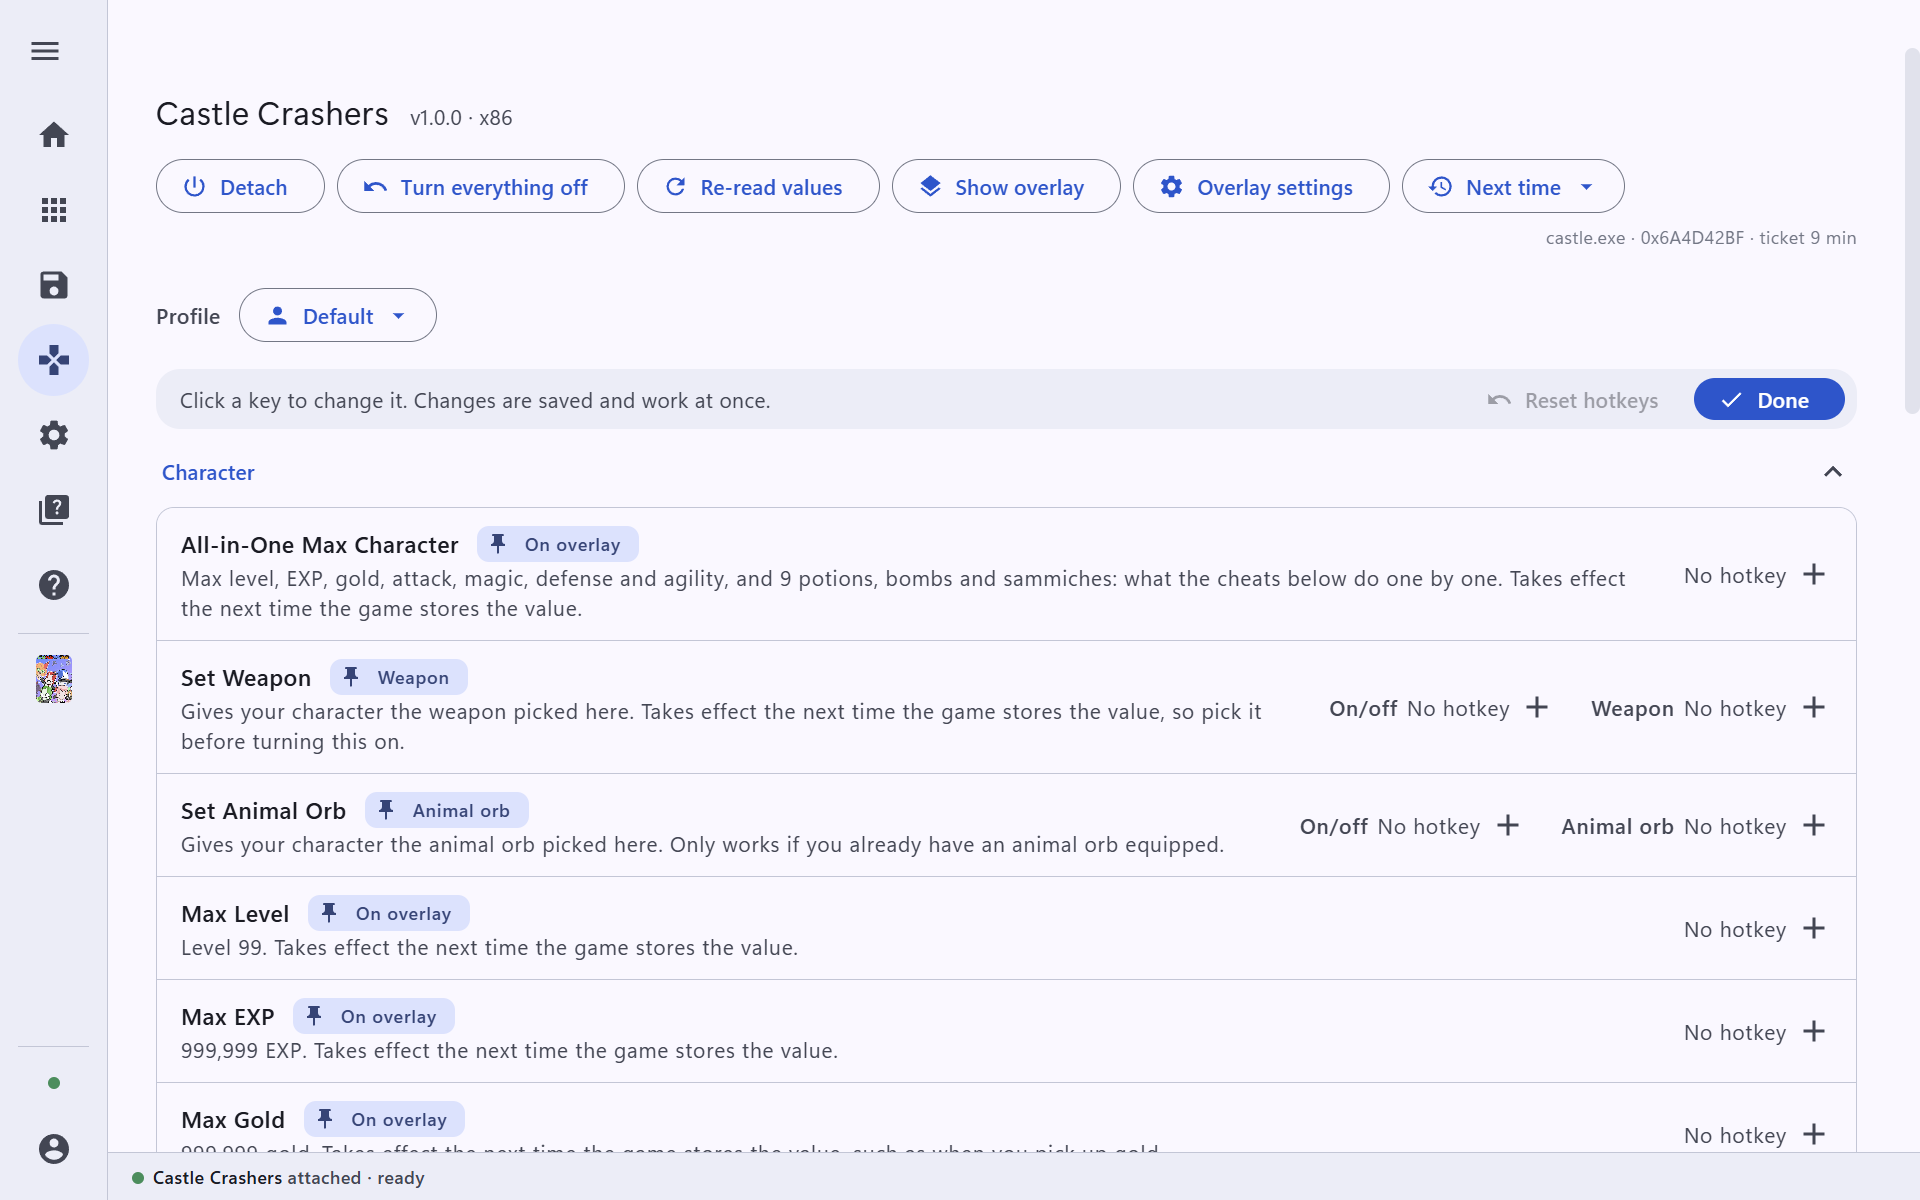1920x1200 pixels.
Task: Click the castle.exe process info text
Action: pos(1701,238)
